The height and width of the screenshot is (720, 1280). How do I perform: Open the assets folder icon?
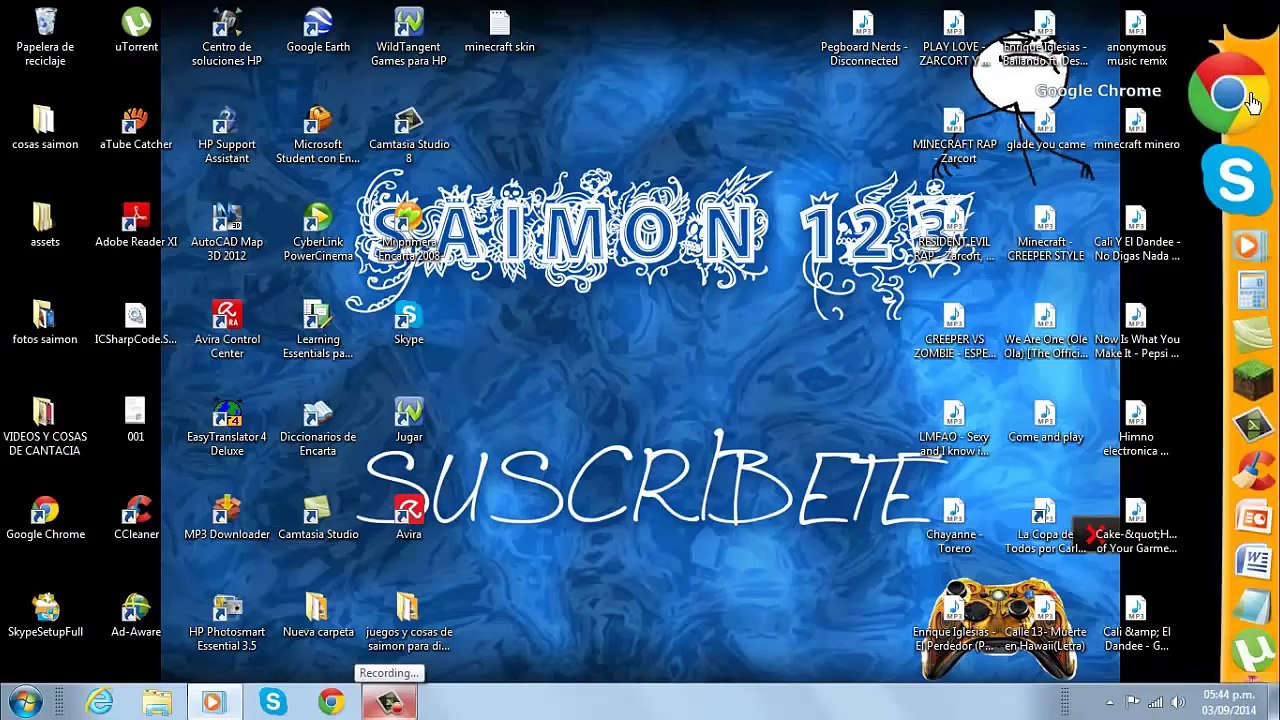(x=45, y=225)
